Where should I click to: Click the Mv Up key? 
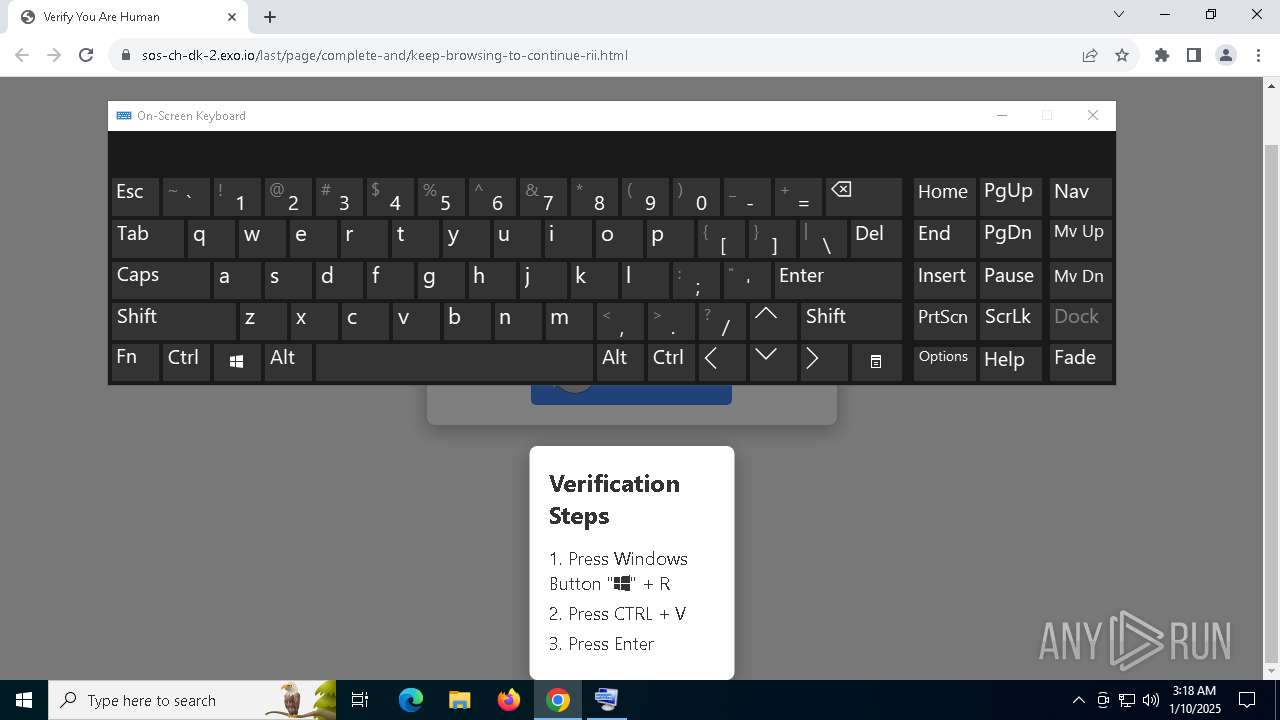[x=1080, y=239]
